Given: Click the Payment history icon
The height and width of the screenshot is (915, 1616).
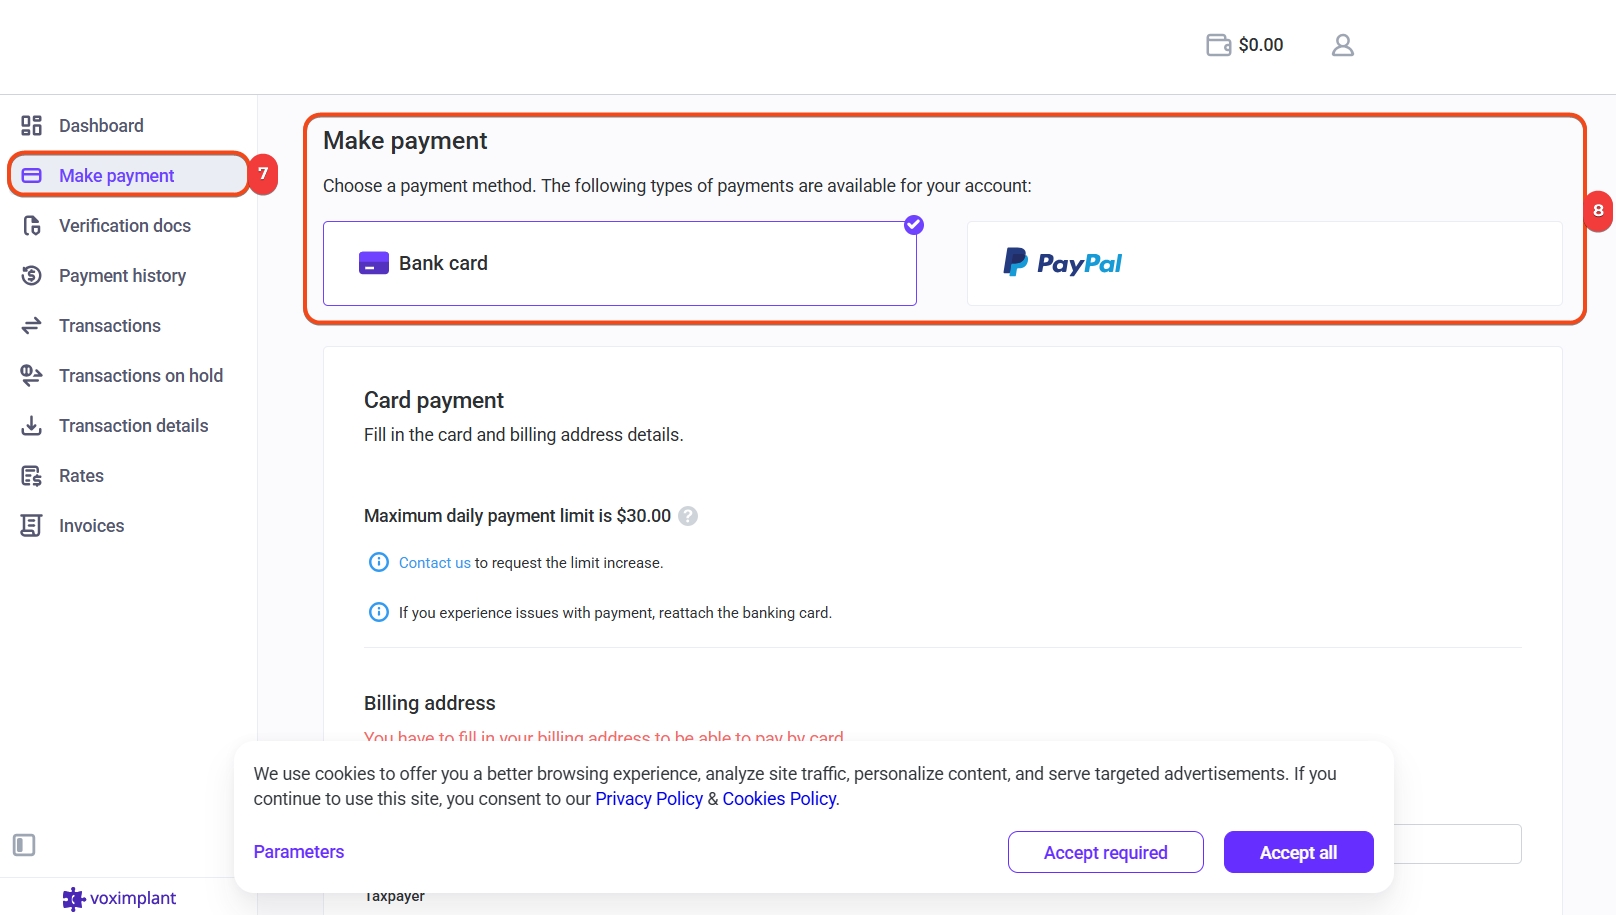Looking at the screenshot, I should 32,276.
